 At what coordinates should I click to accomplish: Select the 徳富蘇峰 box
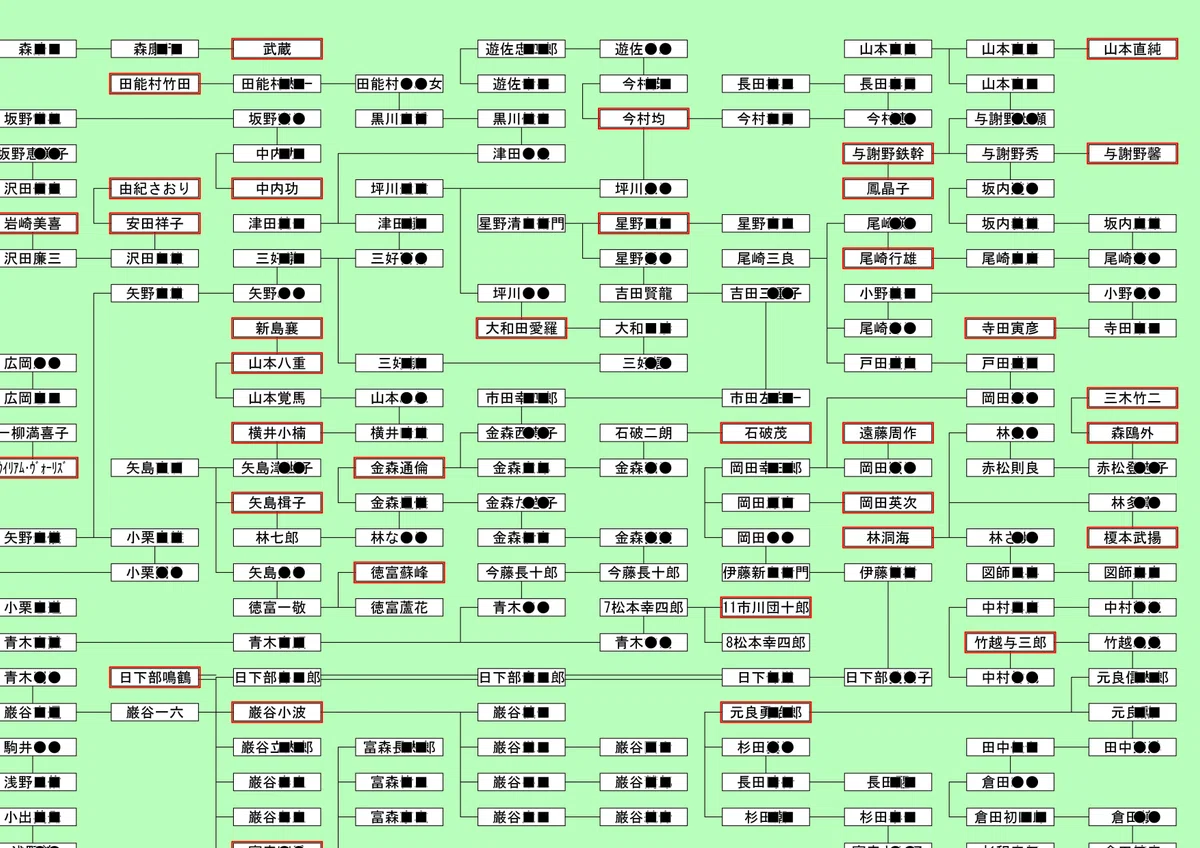pyautogui.click(x=399, y=572)
